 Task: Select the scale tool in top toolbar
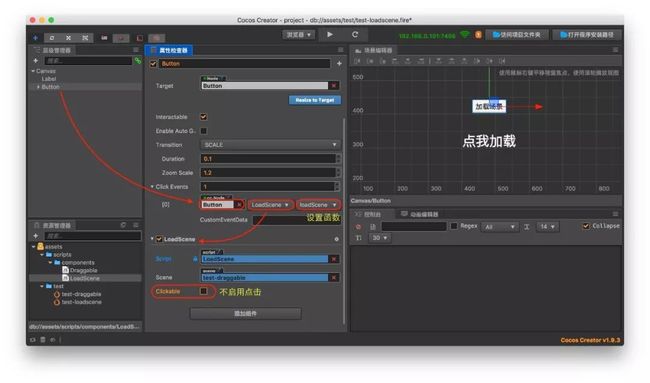click(x=68, y=38)
